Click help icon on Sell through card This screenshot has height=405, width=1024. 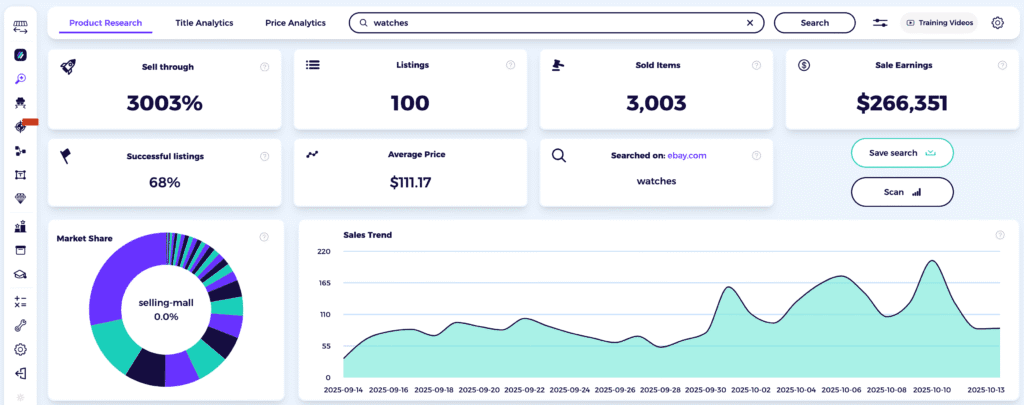[x=264, y=66]
